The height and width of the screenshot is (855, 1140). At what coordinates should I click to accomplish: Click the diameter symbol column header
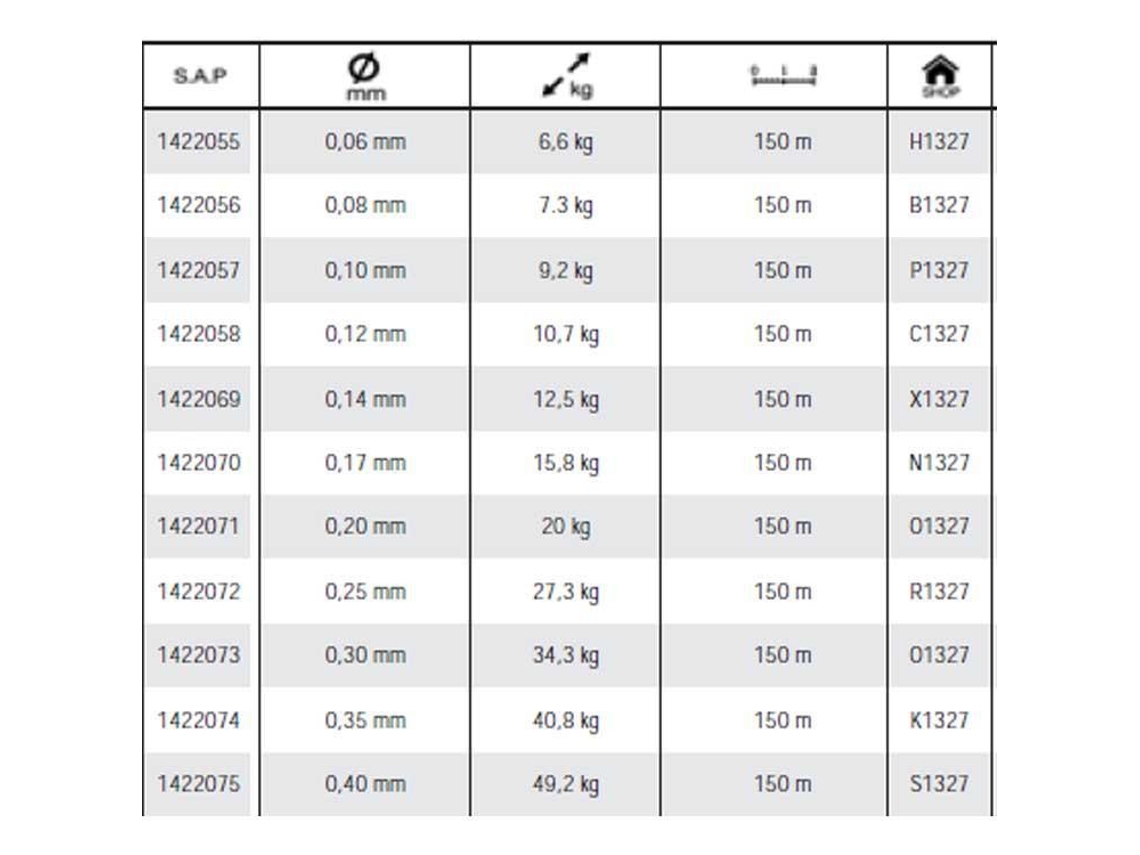point(365,77)
